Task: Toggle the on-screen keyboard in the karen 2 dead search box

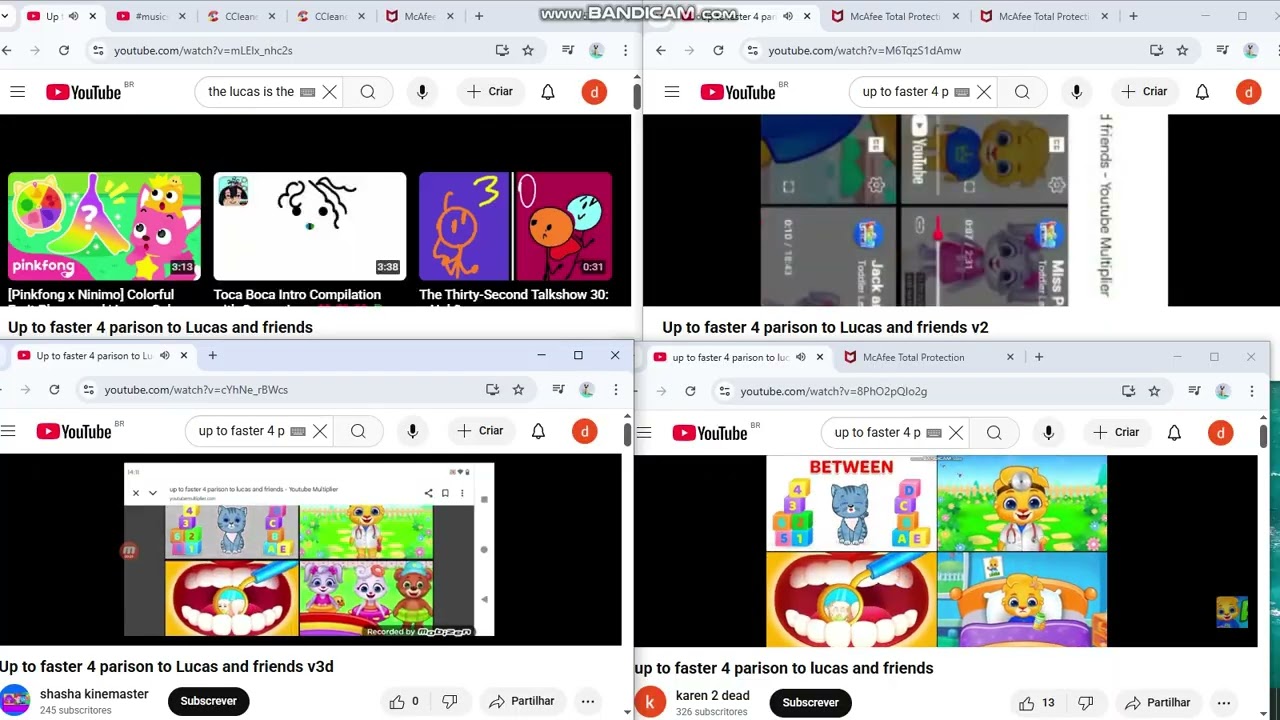Action: tap(934, 433)
